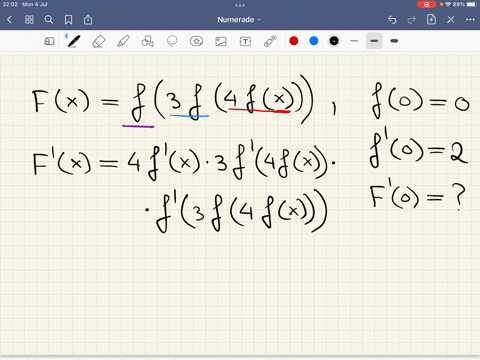This screenshot has height=360, width=480.
Task: Choose the black pen color
Action: (334, 41)
